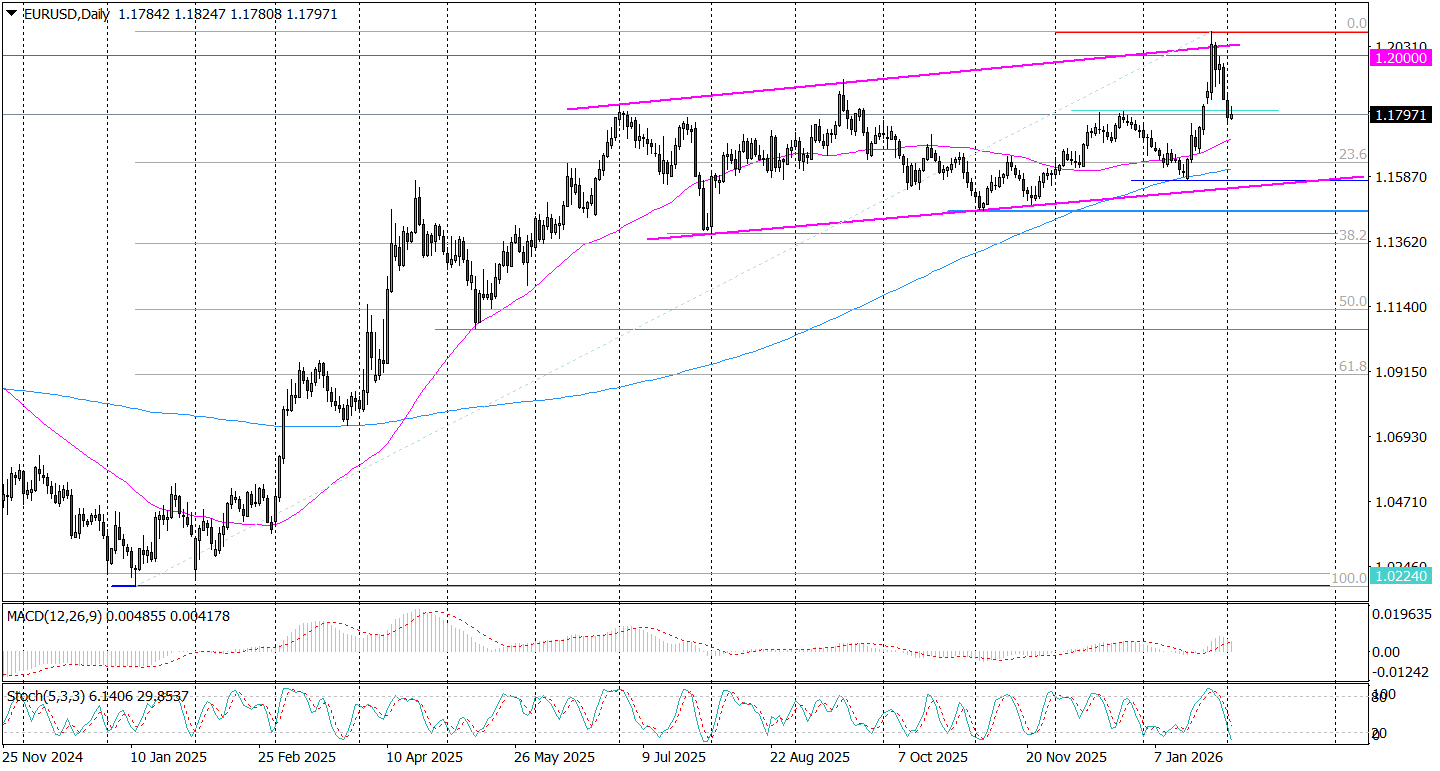Click the 25 Nov 2024 axis label
Viewport: 1440px width, 771px height.
pyautogui.click(x=42, y=758)
